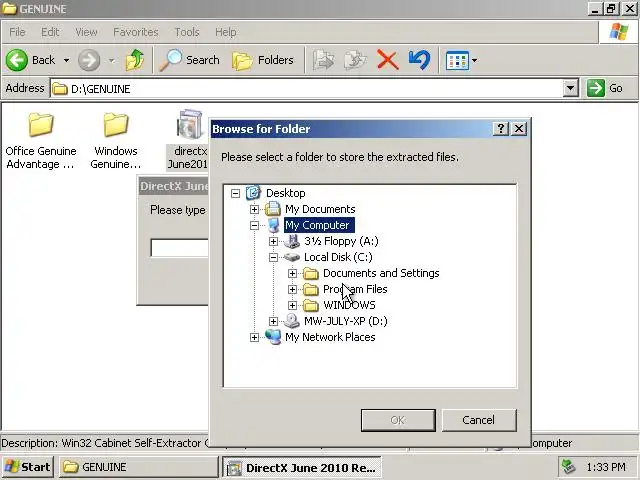
Task: Select the My Network Places label
Action: [330, 337]
